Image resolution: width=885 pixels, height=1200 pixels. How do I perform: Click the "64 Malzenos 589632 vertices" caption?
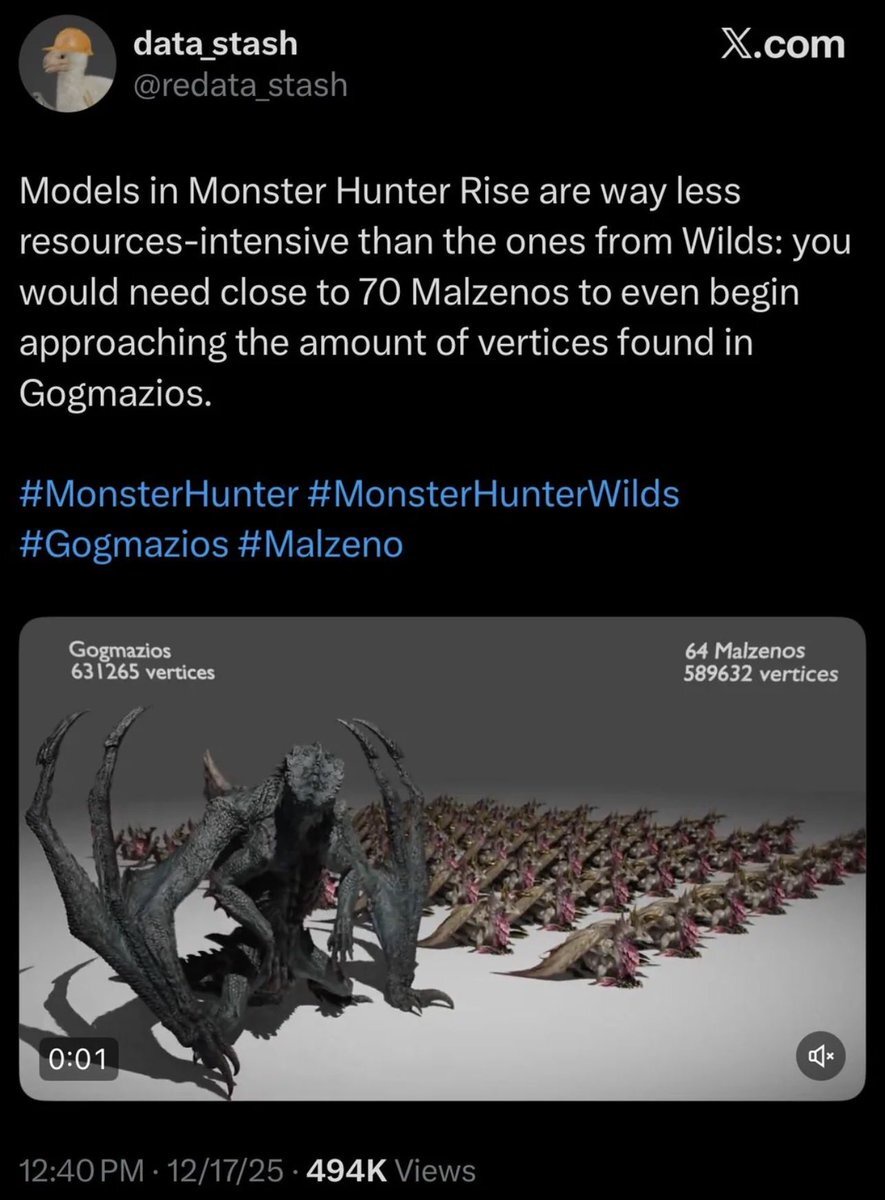[x=760, y=662]
